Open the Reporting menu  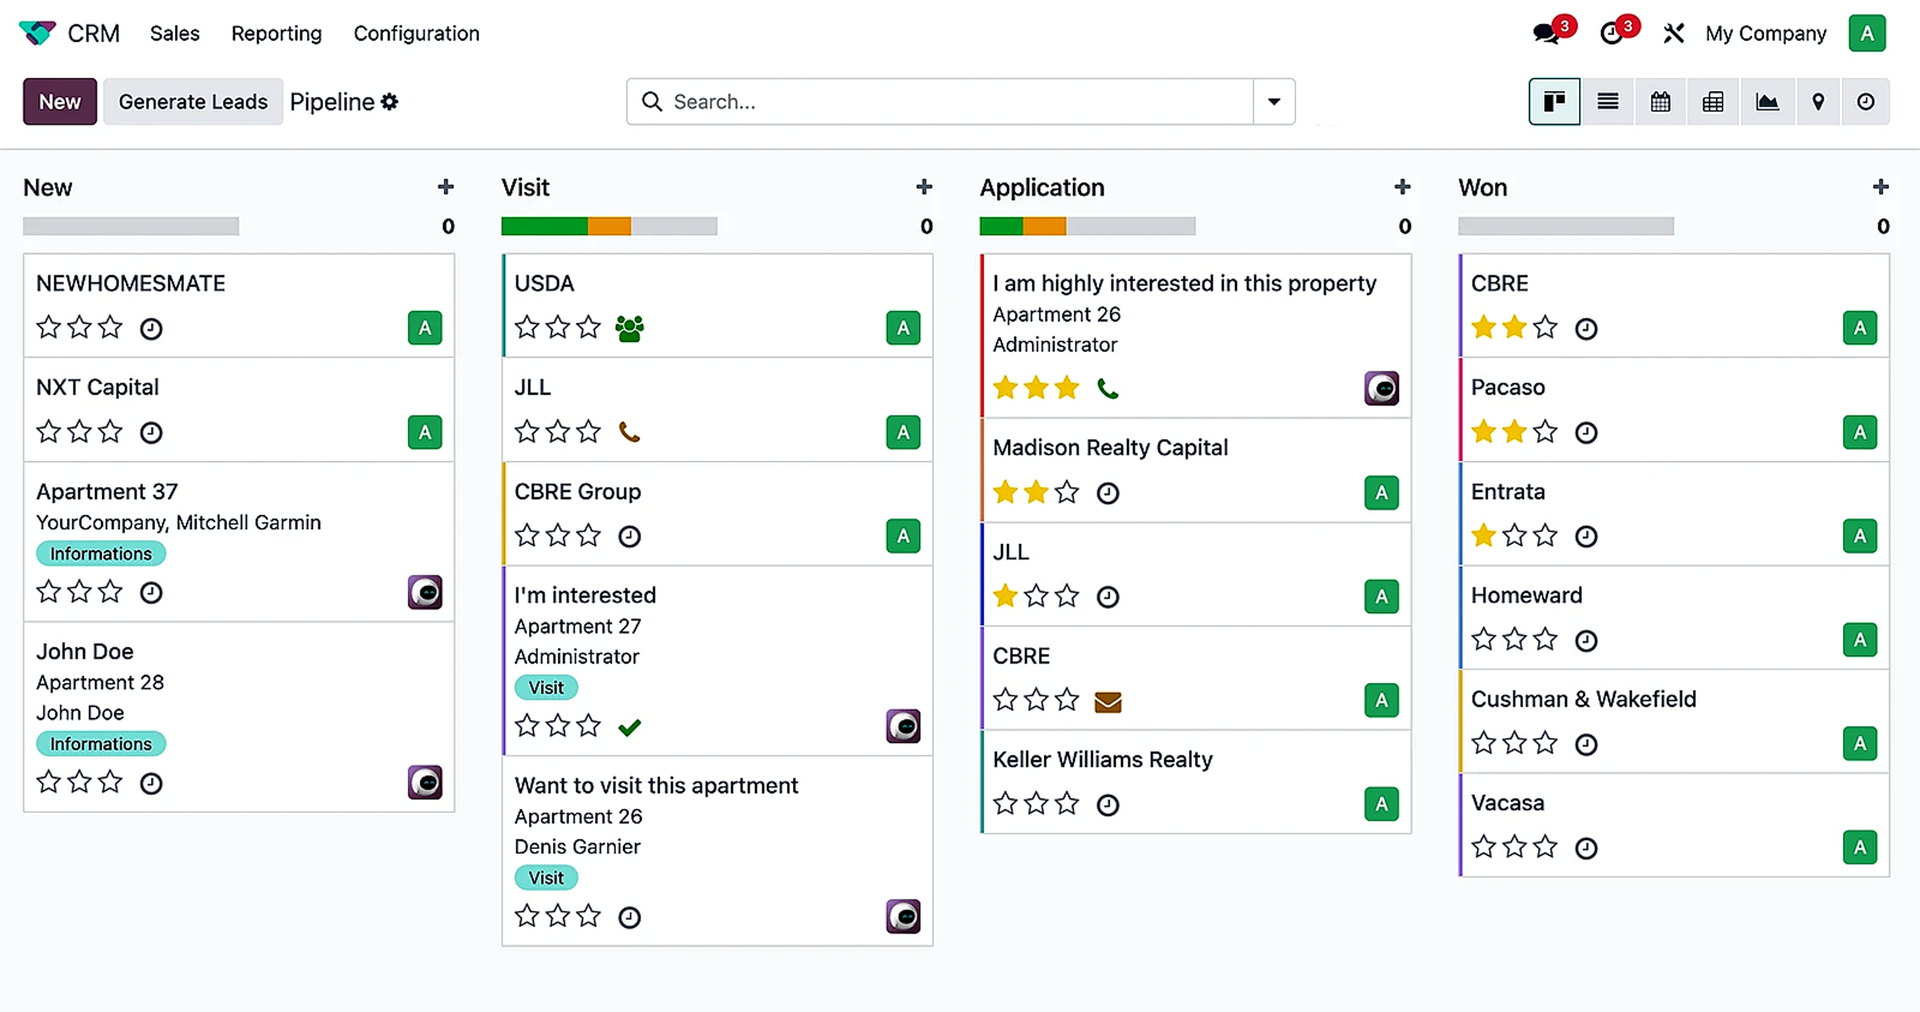(x=276, y=34)
